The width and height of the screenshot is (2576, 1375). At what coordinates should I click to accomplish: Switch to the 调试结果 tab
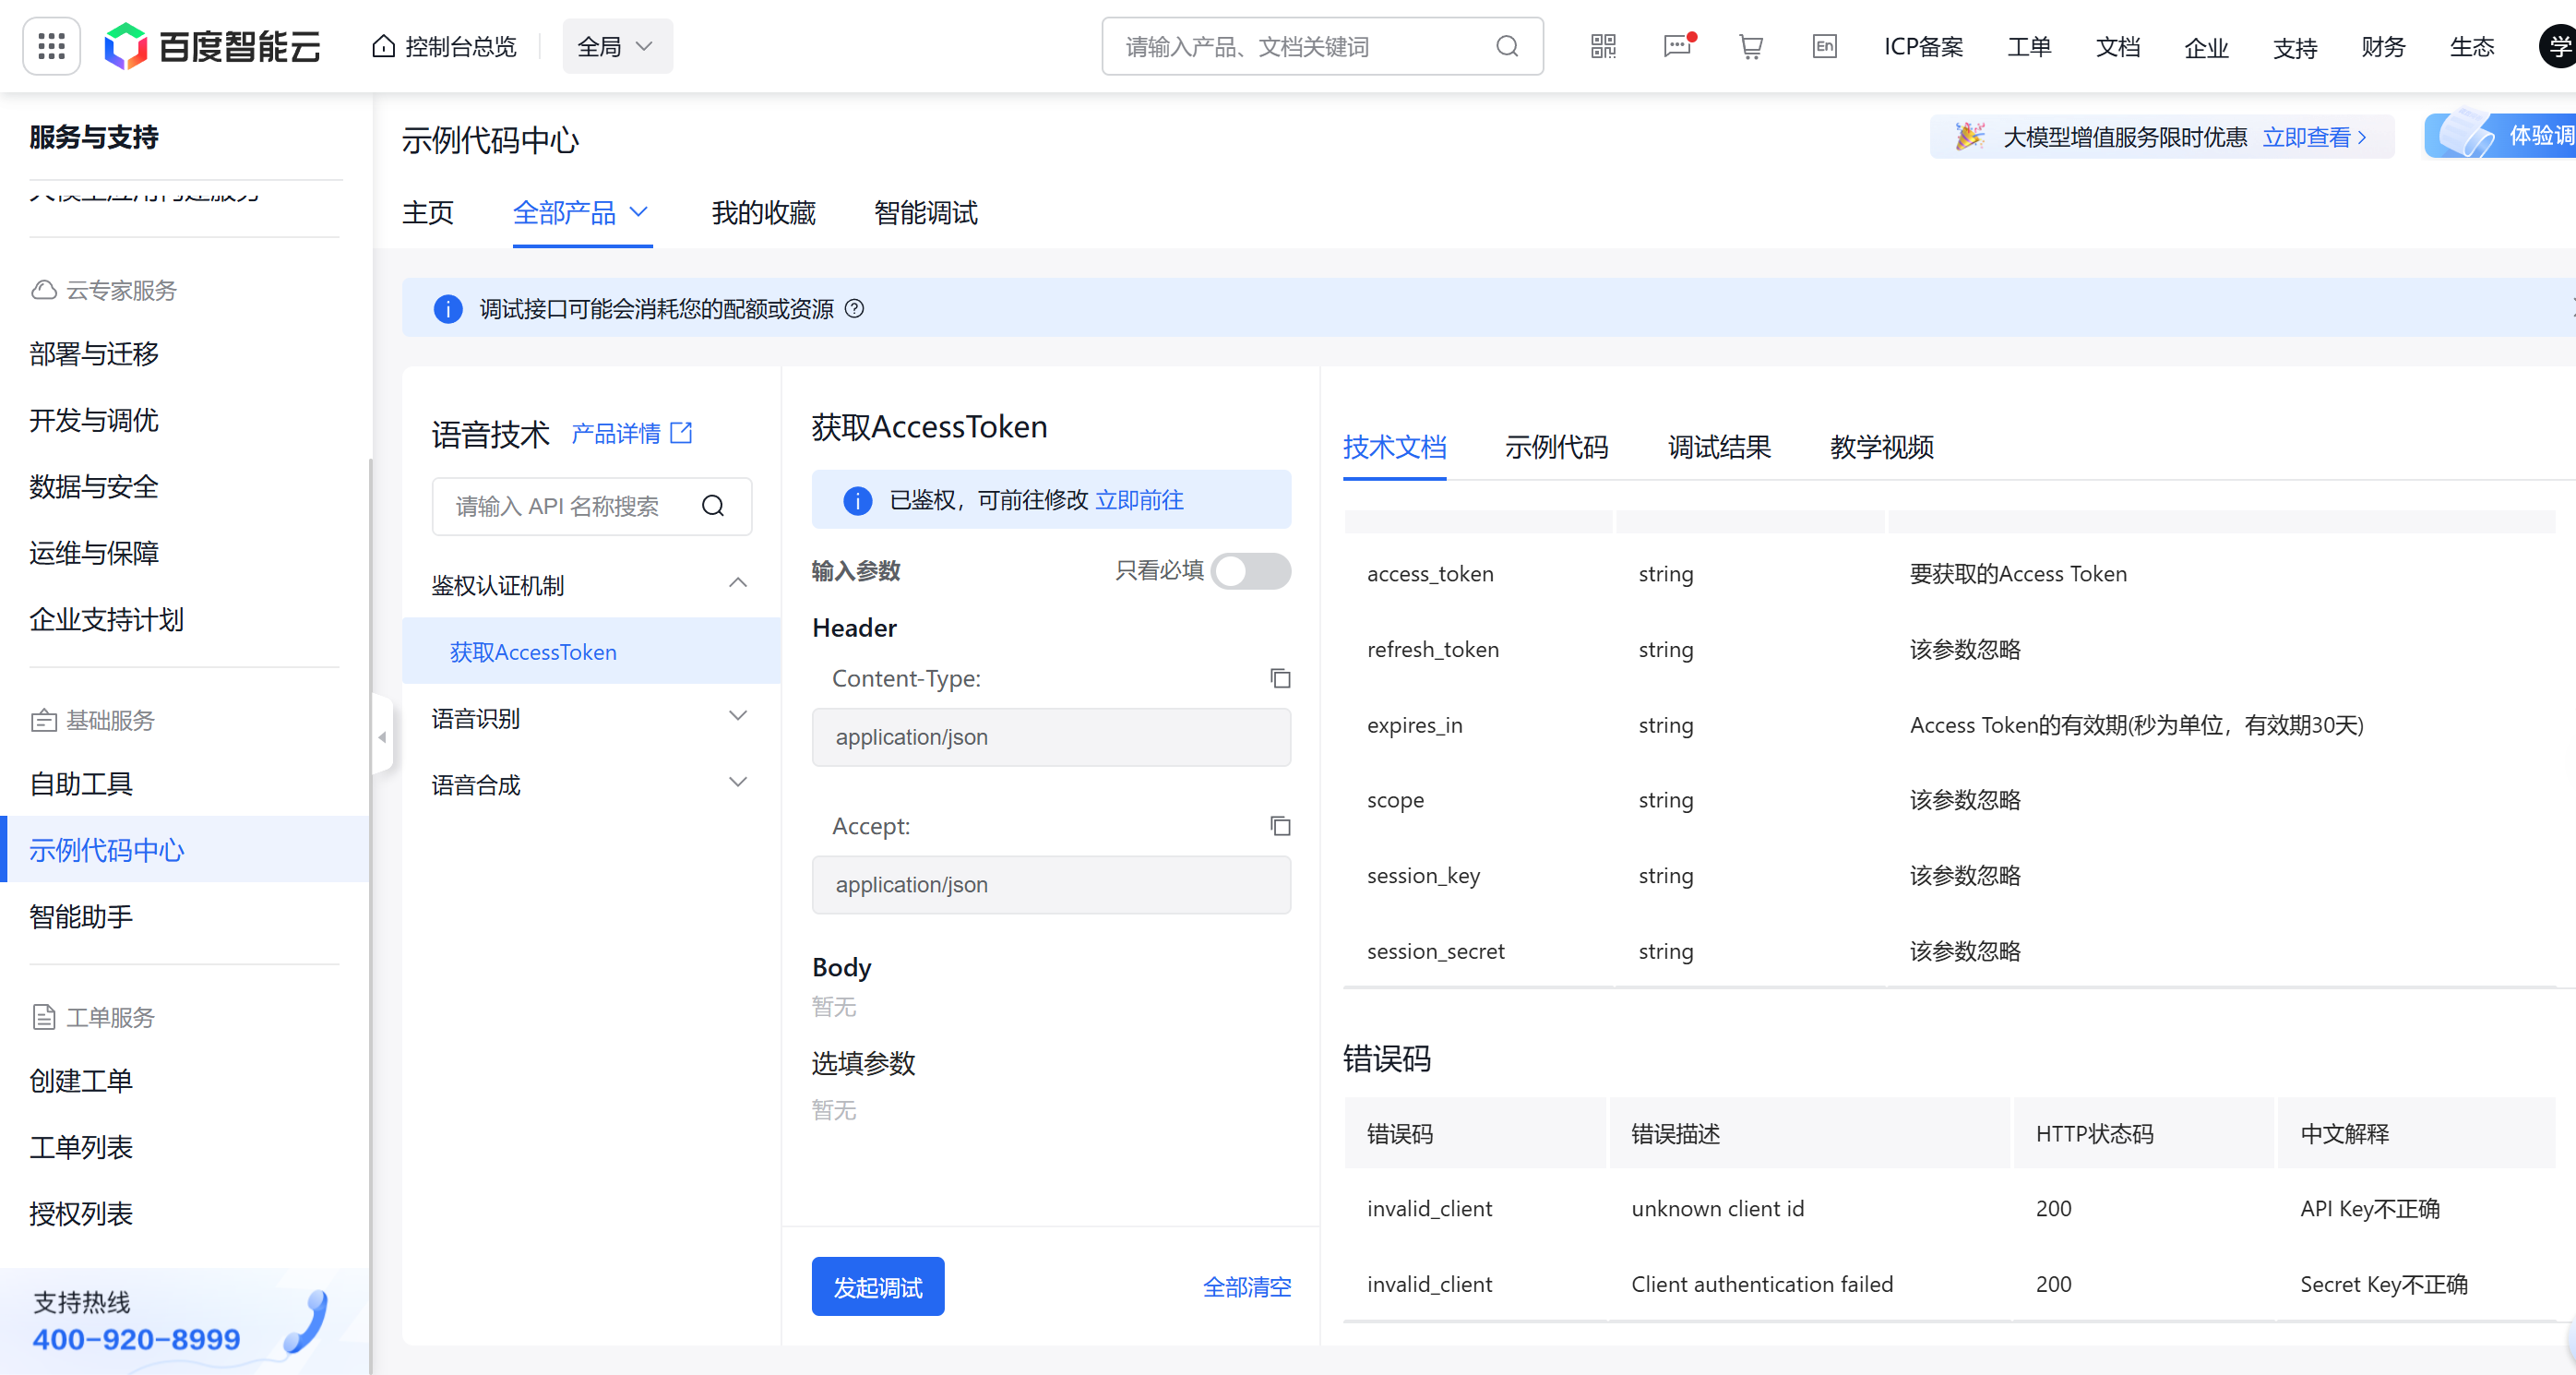1718,448
